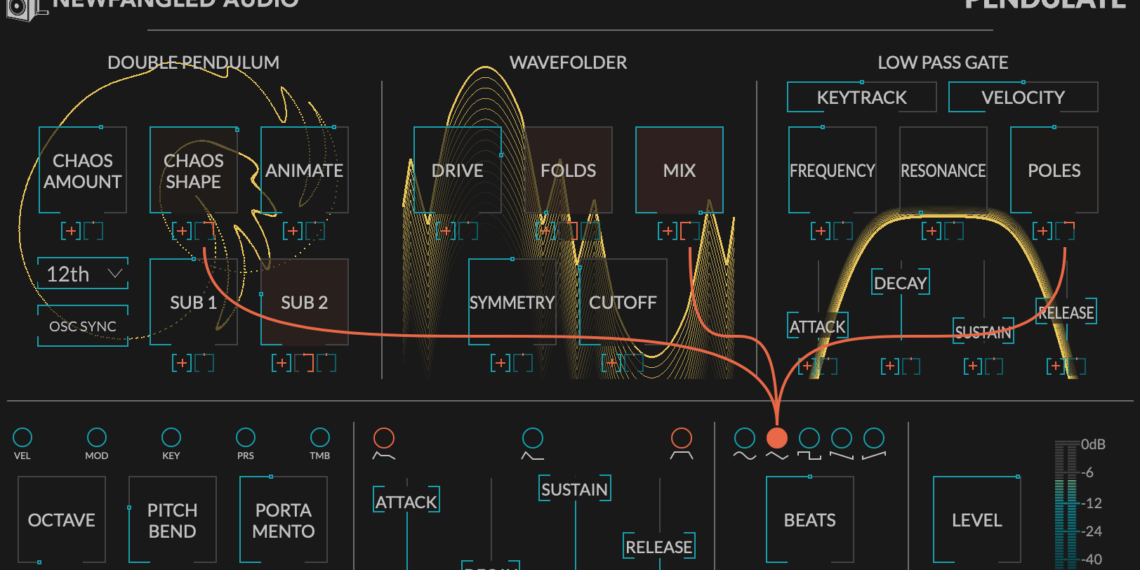The height and width of the screenshot is (570, 1140).
Task: Select the active orange LFO shape
Action: tap(777, 438)
